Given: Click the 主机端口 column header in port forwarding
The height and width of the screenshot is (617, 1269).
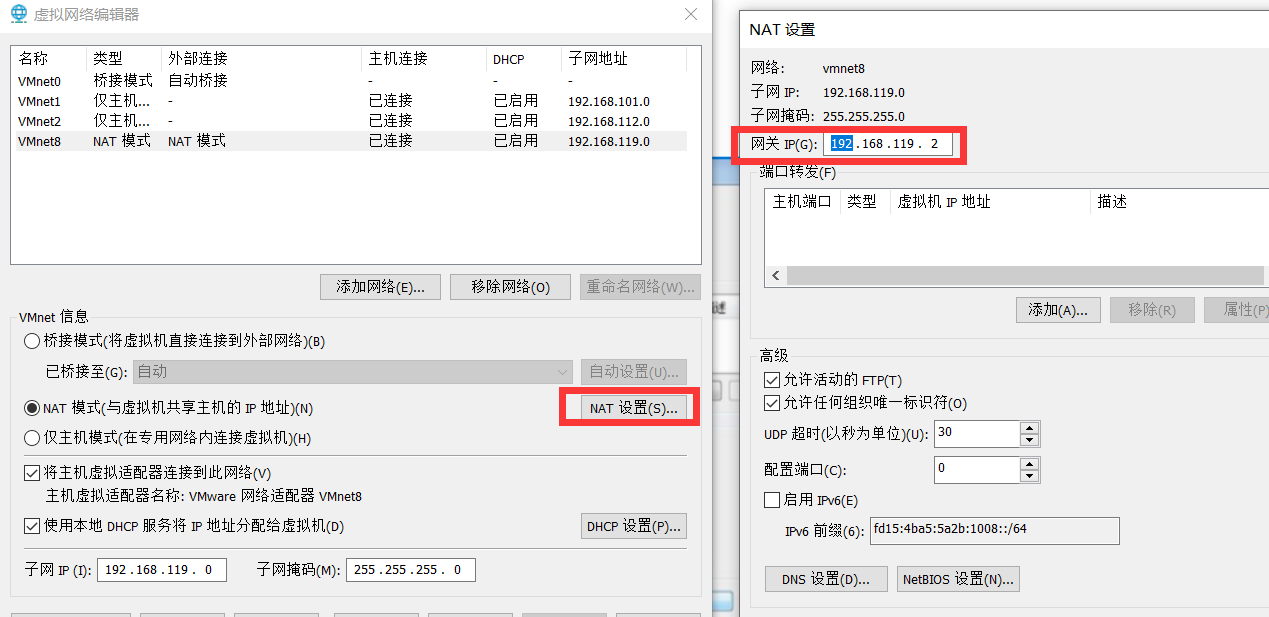Looking at the screenshot, I should 803,202.
